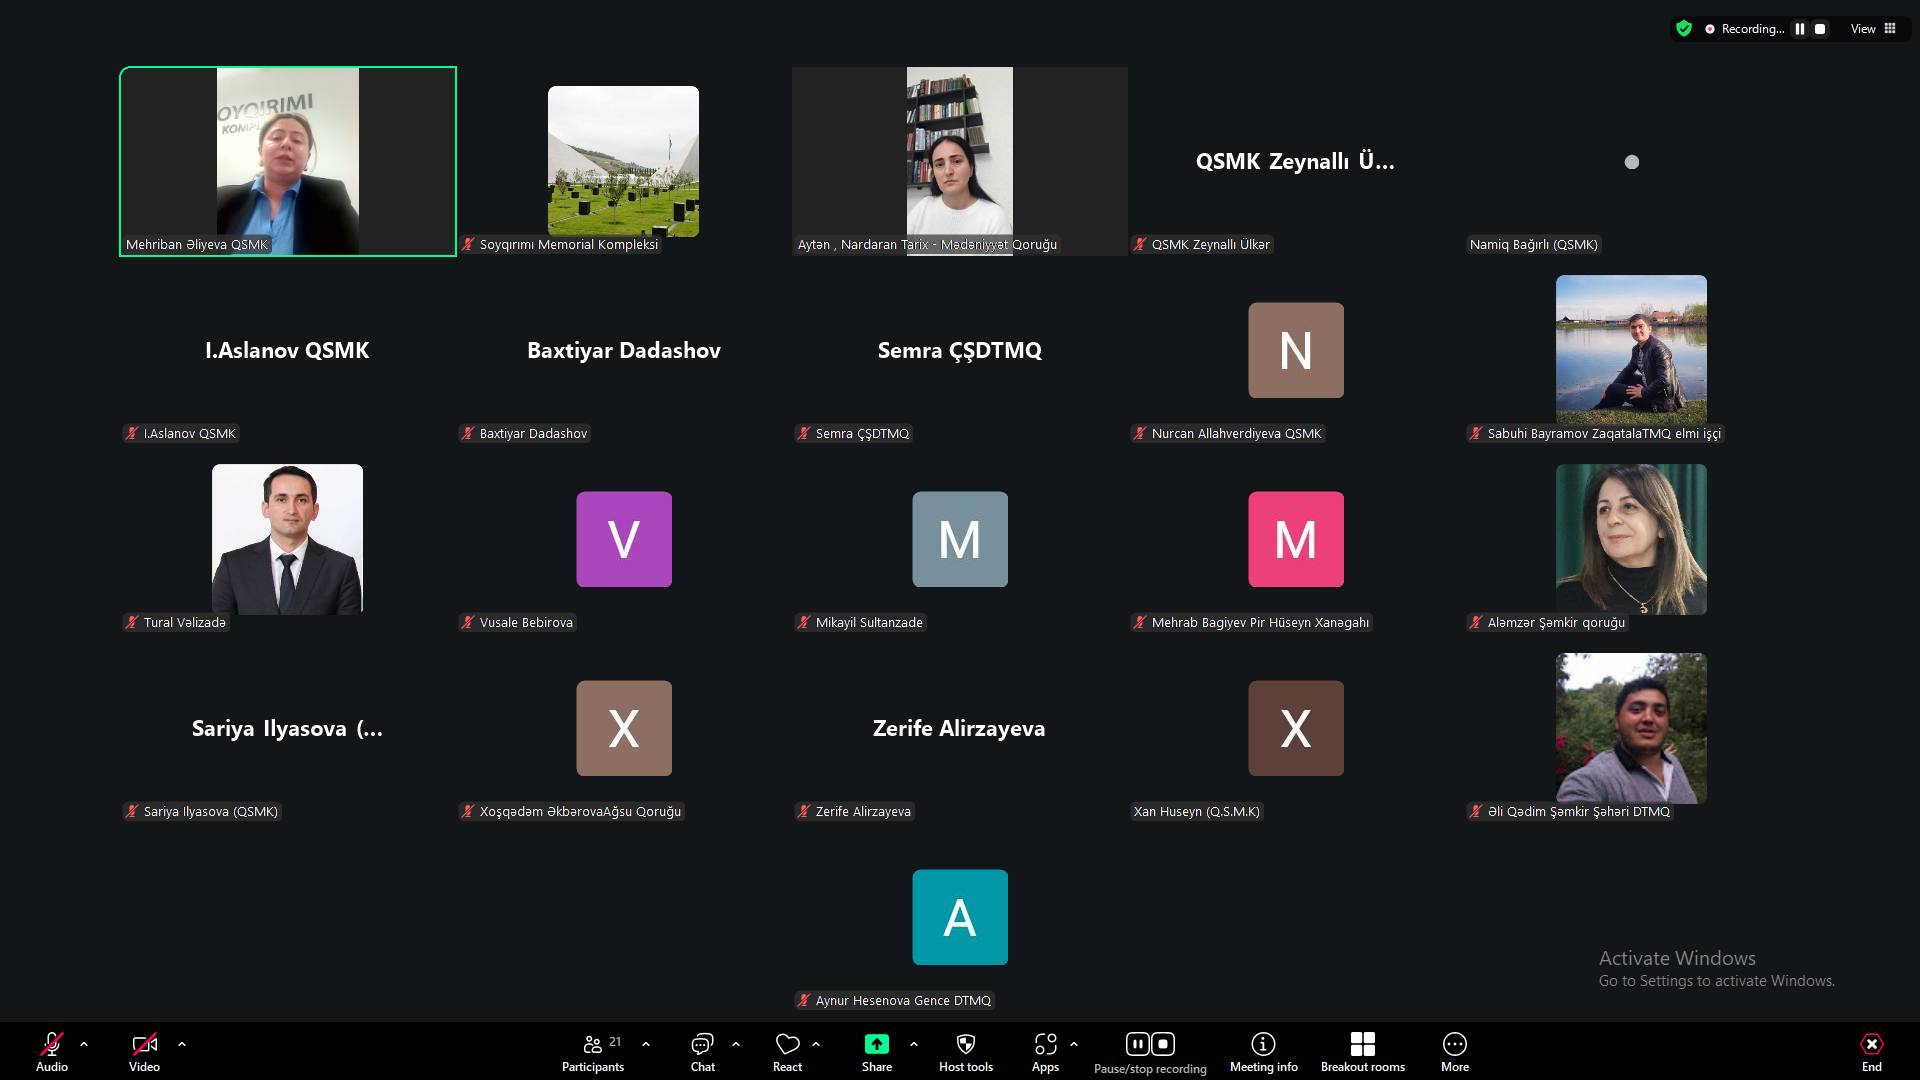Pause the recording from top indicator
The height and width of the screenshot is (1080, 1920).
tap(1799, 29)
